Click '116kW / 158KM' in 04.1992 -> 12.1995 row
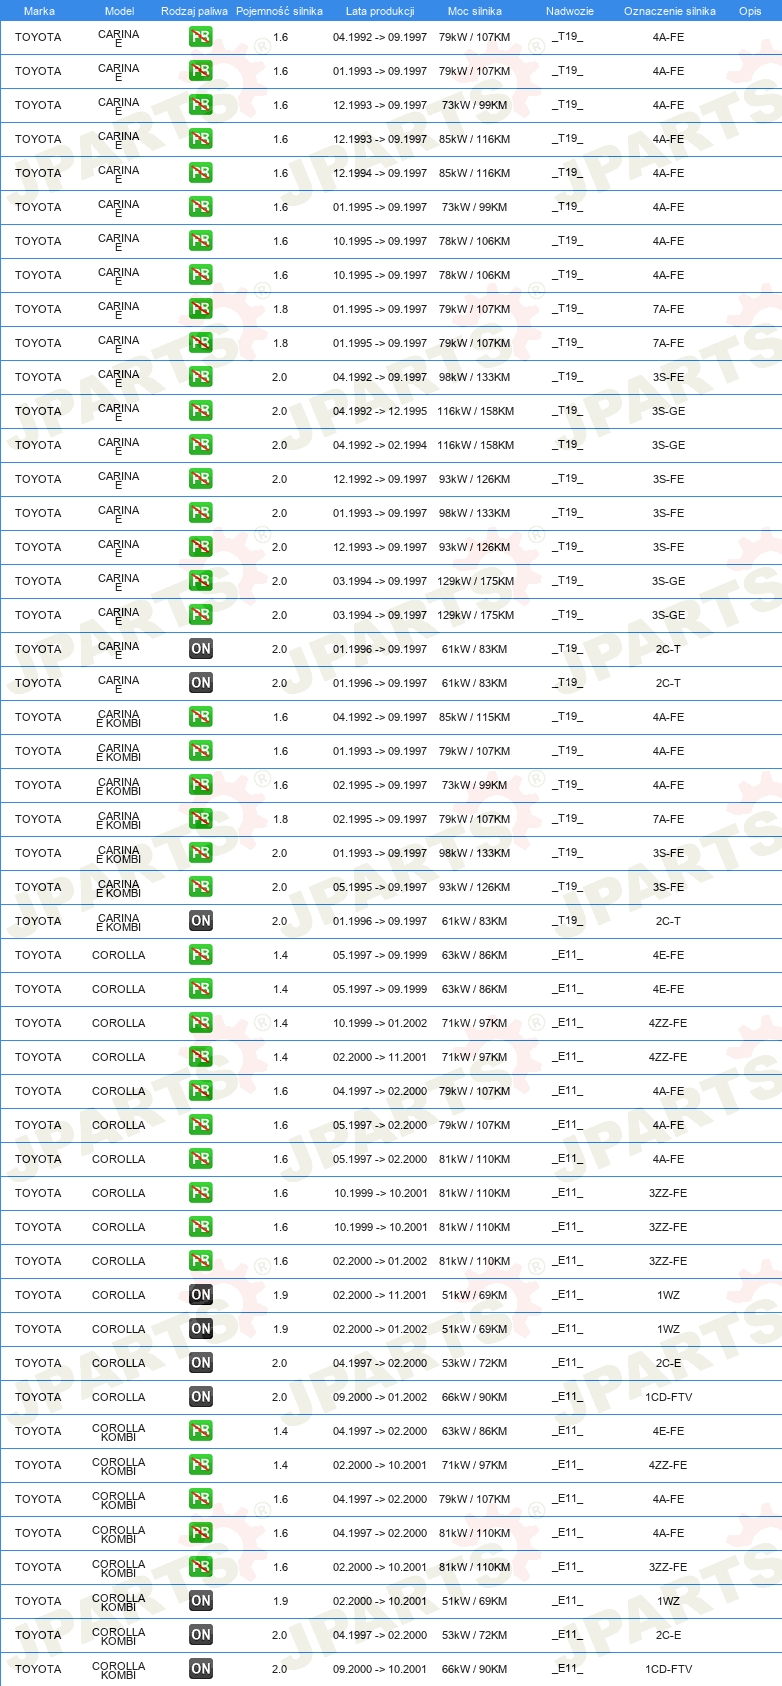Image resolution: width=782 pixels, height=1686 pixels. 475,411
